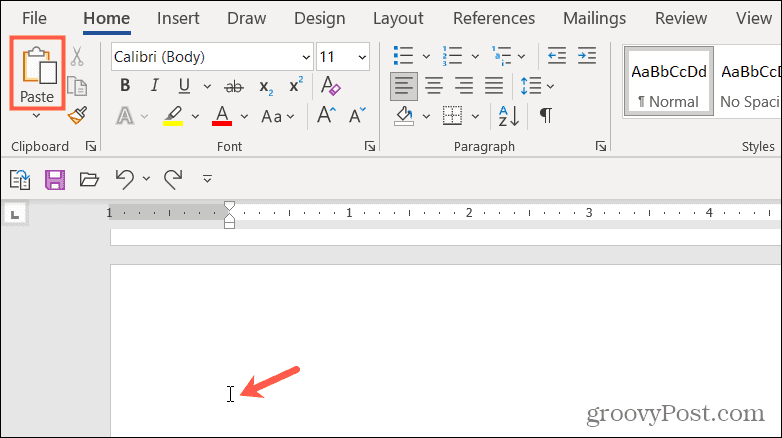Switch to the Insert tab
Screen dimensions: 782x438
[x=178, y=18]
